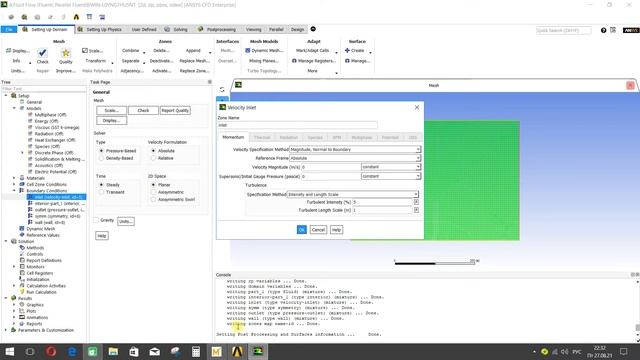The image size is (640, 360).
Task: Select Axisymmetric 2D space option
Action: coord(153,192)
